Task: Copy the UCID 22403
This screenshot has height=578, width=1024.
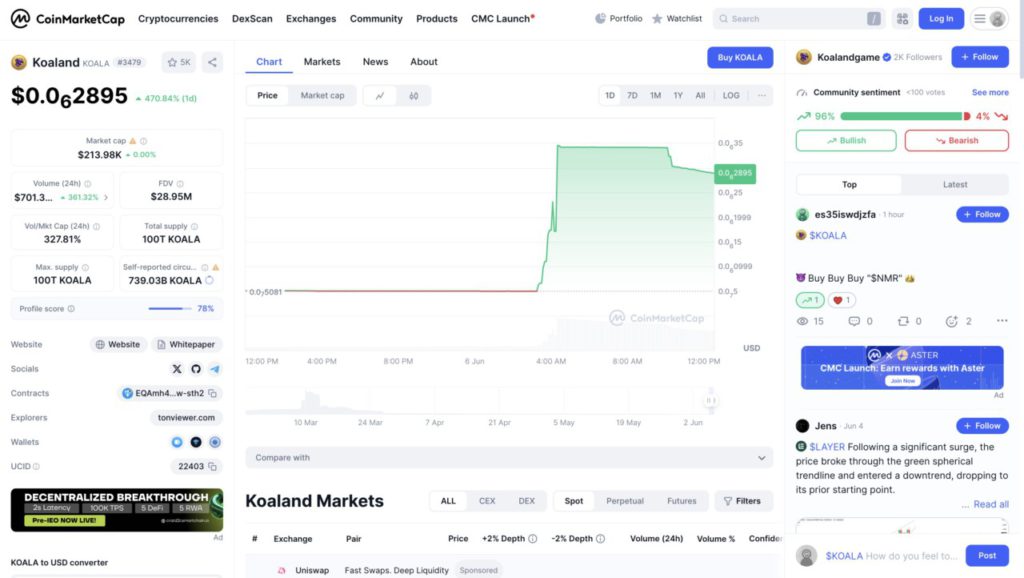Action: 212,466
